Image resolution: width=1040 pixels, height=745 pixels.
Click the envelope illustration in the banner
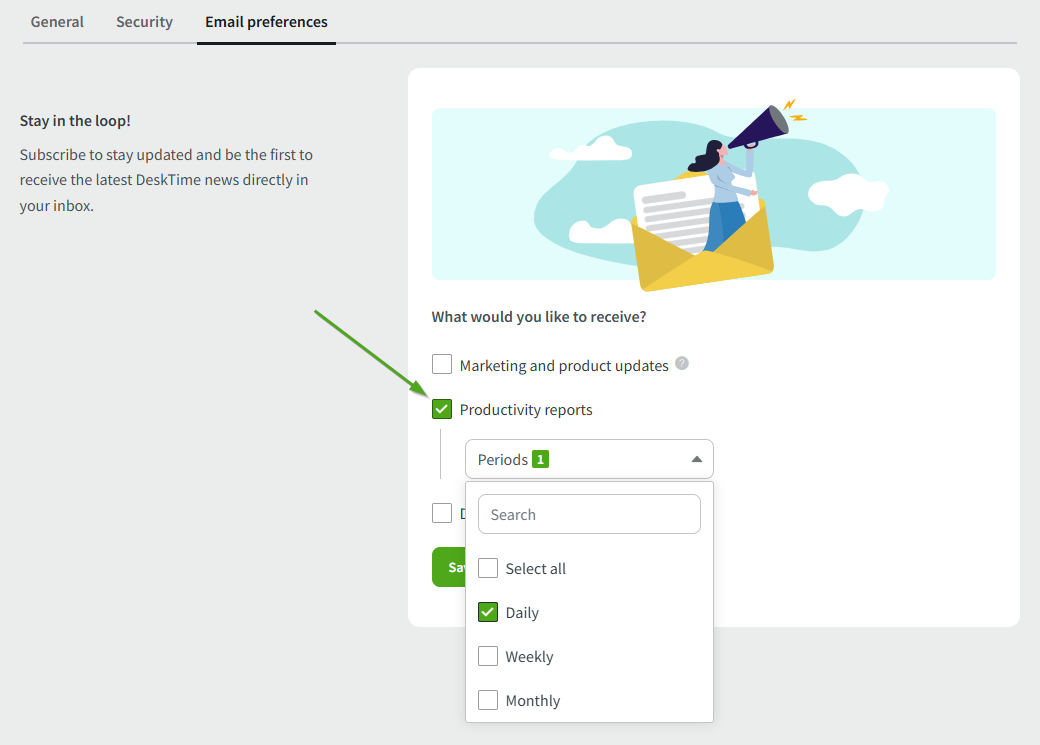pos(701,245)
